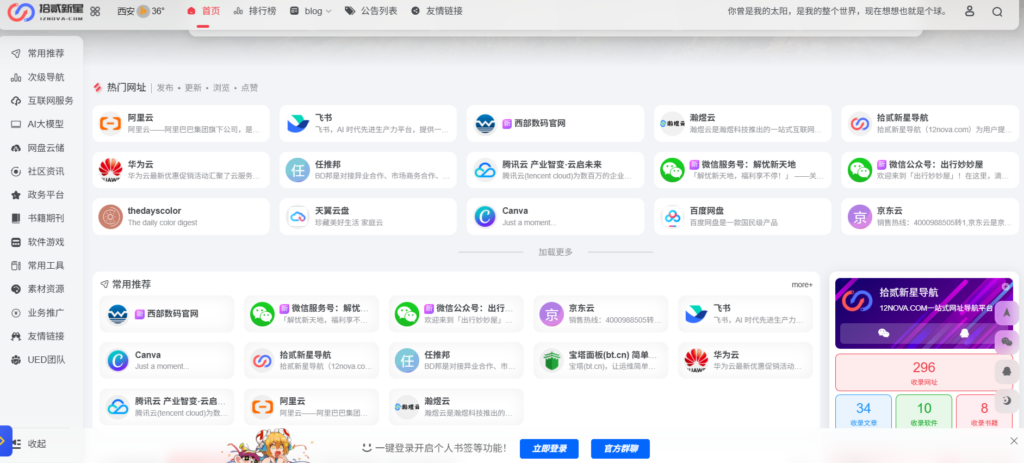The image size is (1024, 463).
Task: Click the floating WeChat icon on right edge
Action: (1006, 342)
